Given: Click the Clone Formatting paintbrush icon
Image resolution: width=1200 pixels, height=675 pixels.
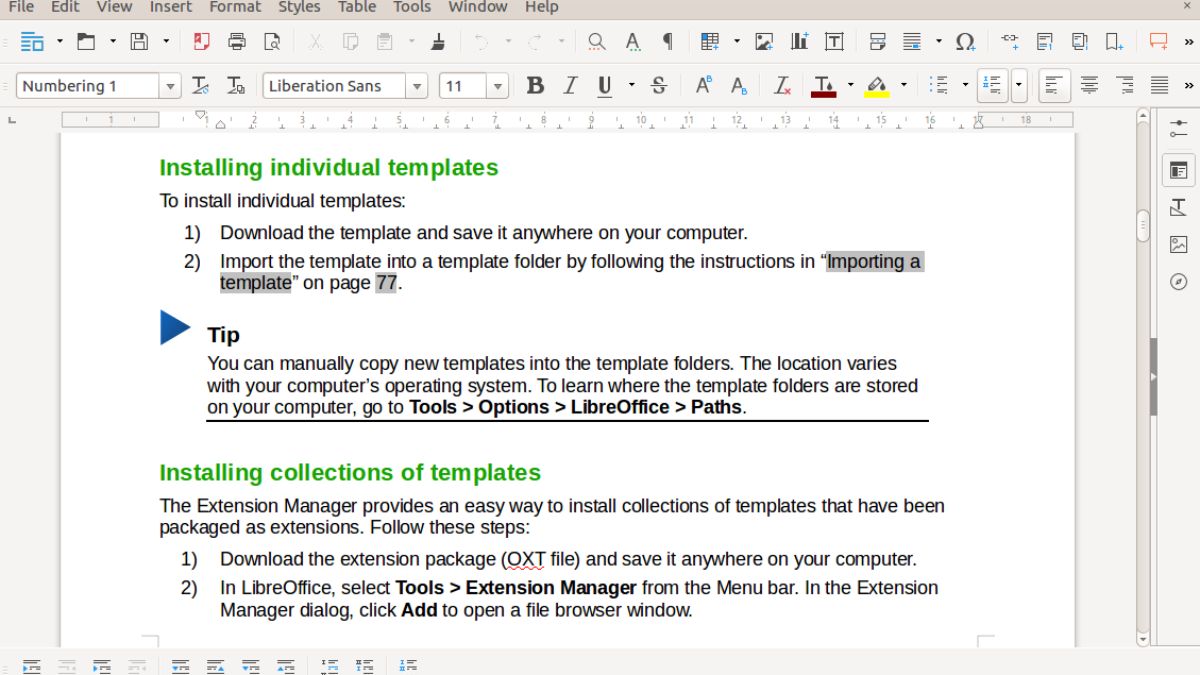Looking at the screenshot, I should [x=437, y=42].
